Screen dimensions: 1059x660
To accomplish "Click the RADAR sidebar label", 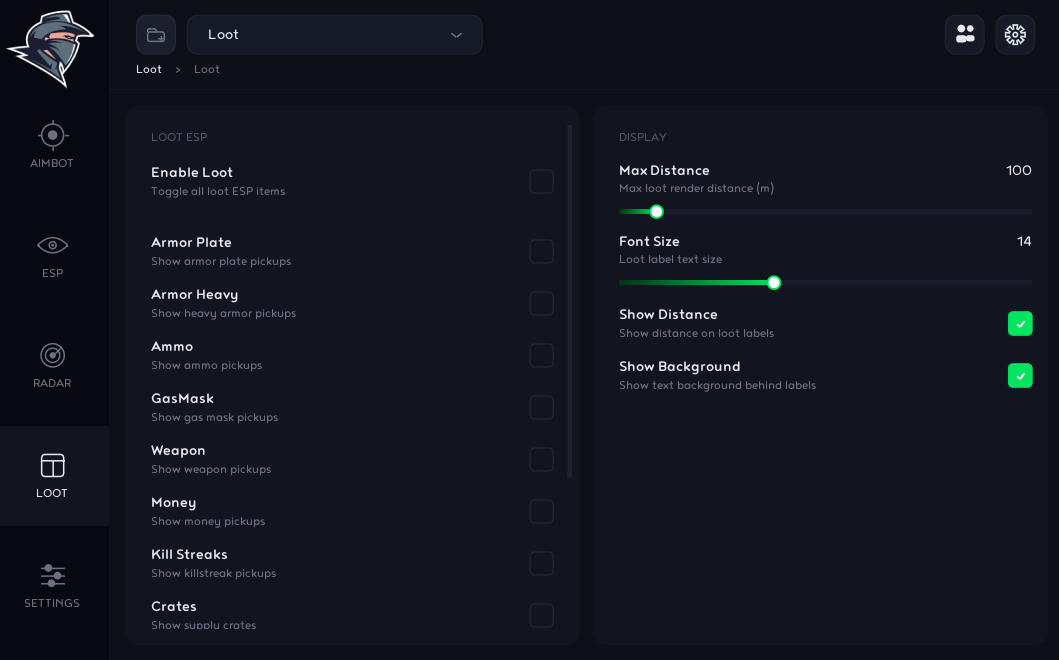I will (52, 383).
